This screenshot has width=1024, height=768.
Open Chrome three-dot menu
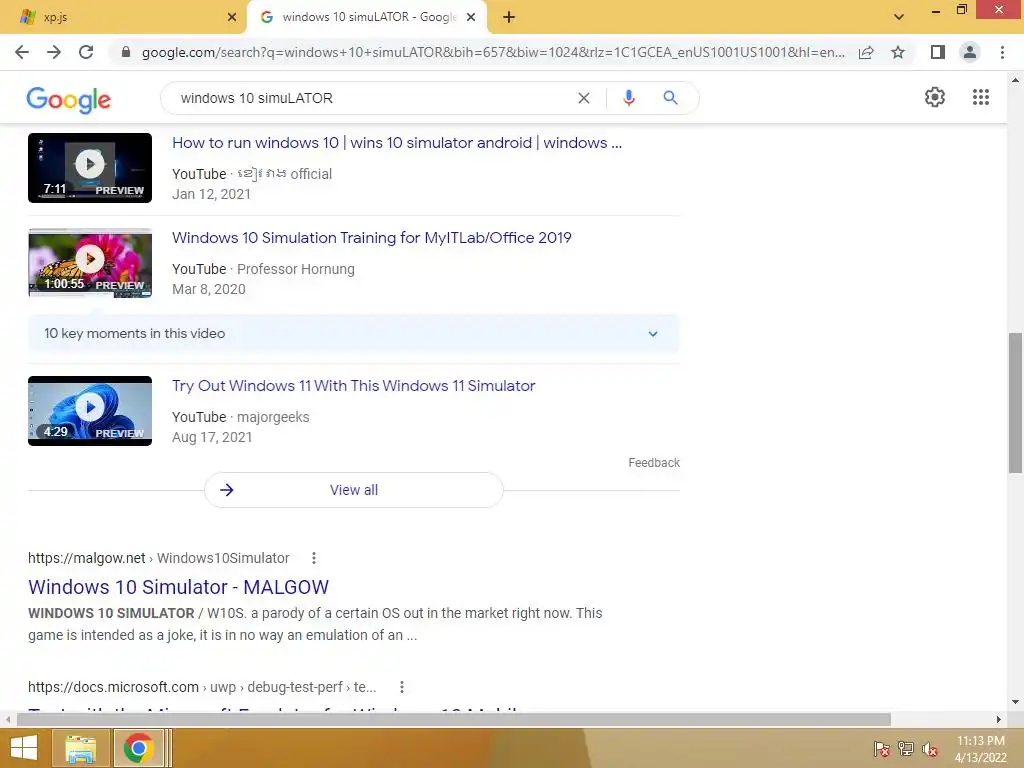tap(1002, 52)
